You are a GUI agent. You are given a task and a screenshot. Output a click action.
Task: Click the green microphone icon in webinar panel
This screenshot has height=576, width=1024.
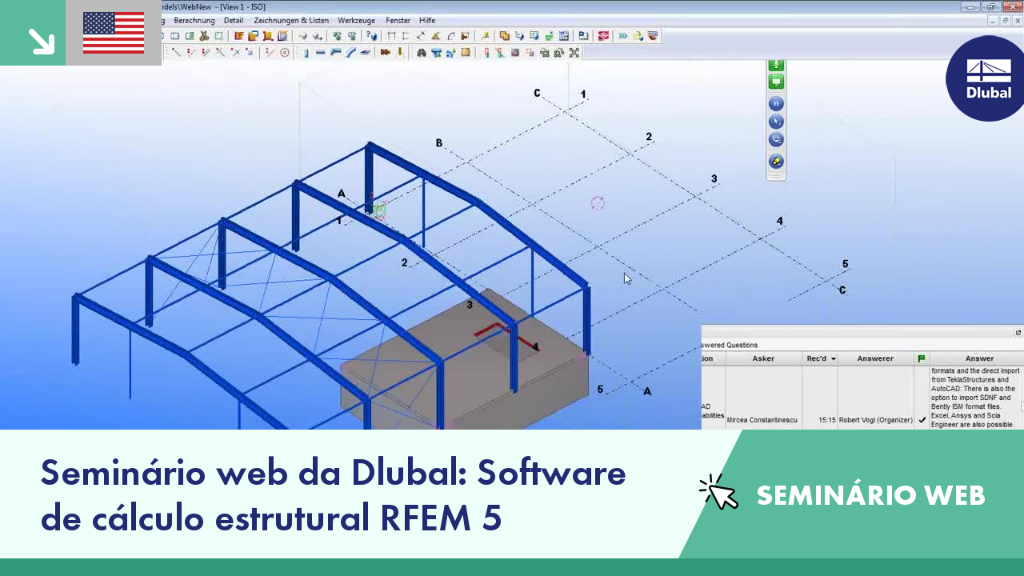pyautogui.click(x=776, y=64)
